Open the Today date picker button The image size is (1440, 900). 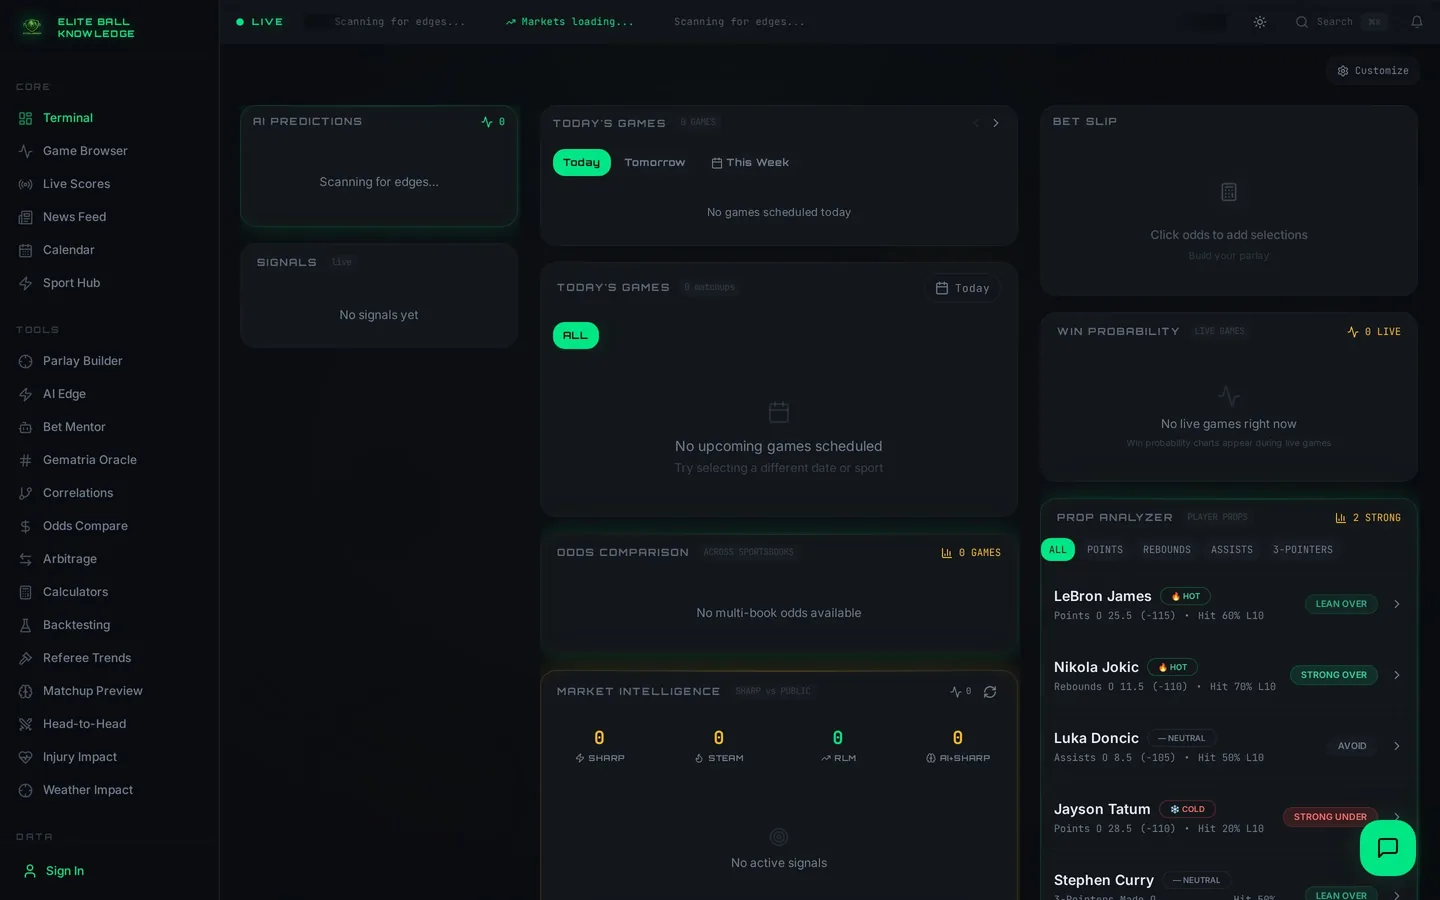click(963, 288)
